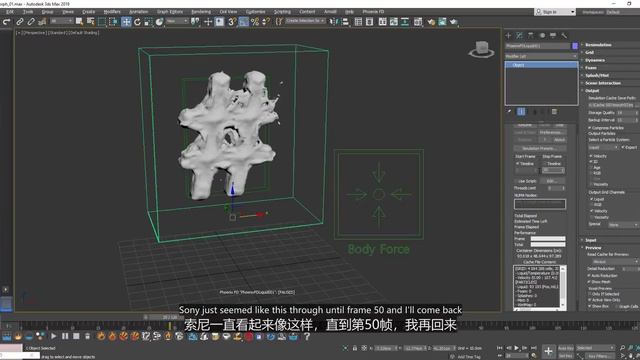Image resolution: width=640 pixels, height=360 pixels.
Task: Open the Phoenix FD menu
Action: pyautogui.click(x=373, y=12)
